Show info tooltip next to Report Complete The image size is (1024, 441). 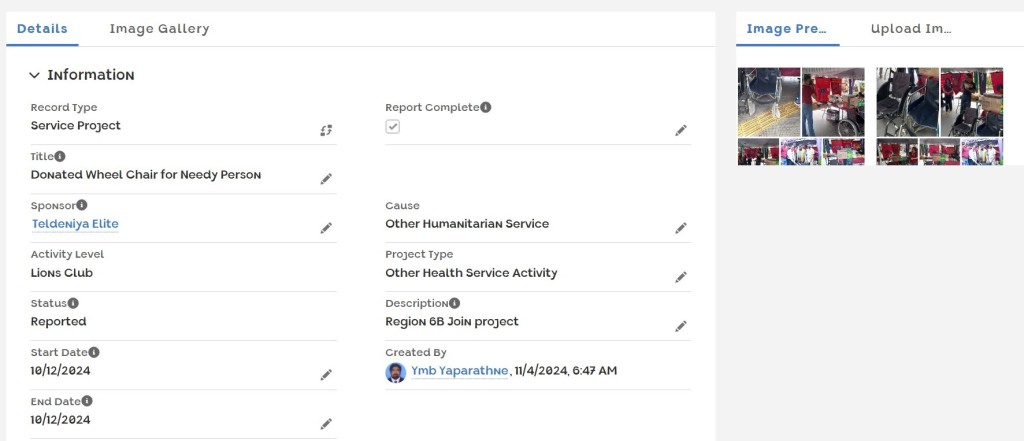pyautogui.click(x=486, y=107)
